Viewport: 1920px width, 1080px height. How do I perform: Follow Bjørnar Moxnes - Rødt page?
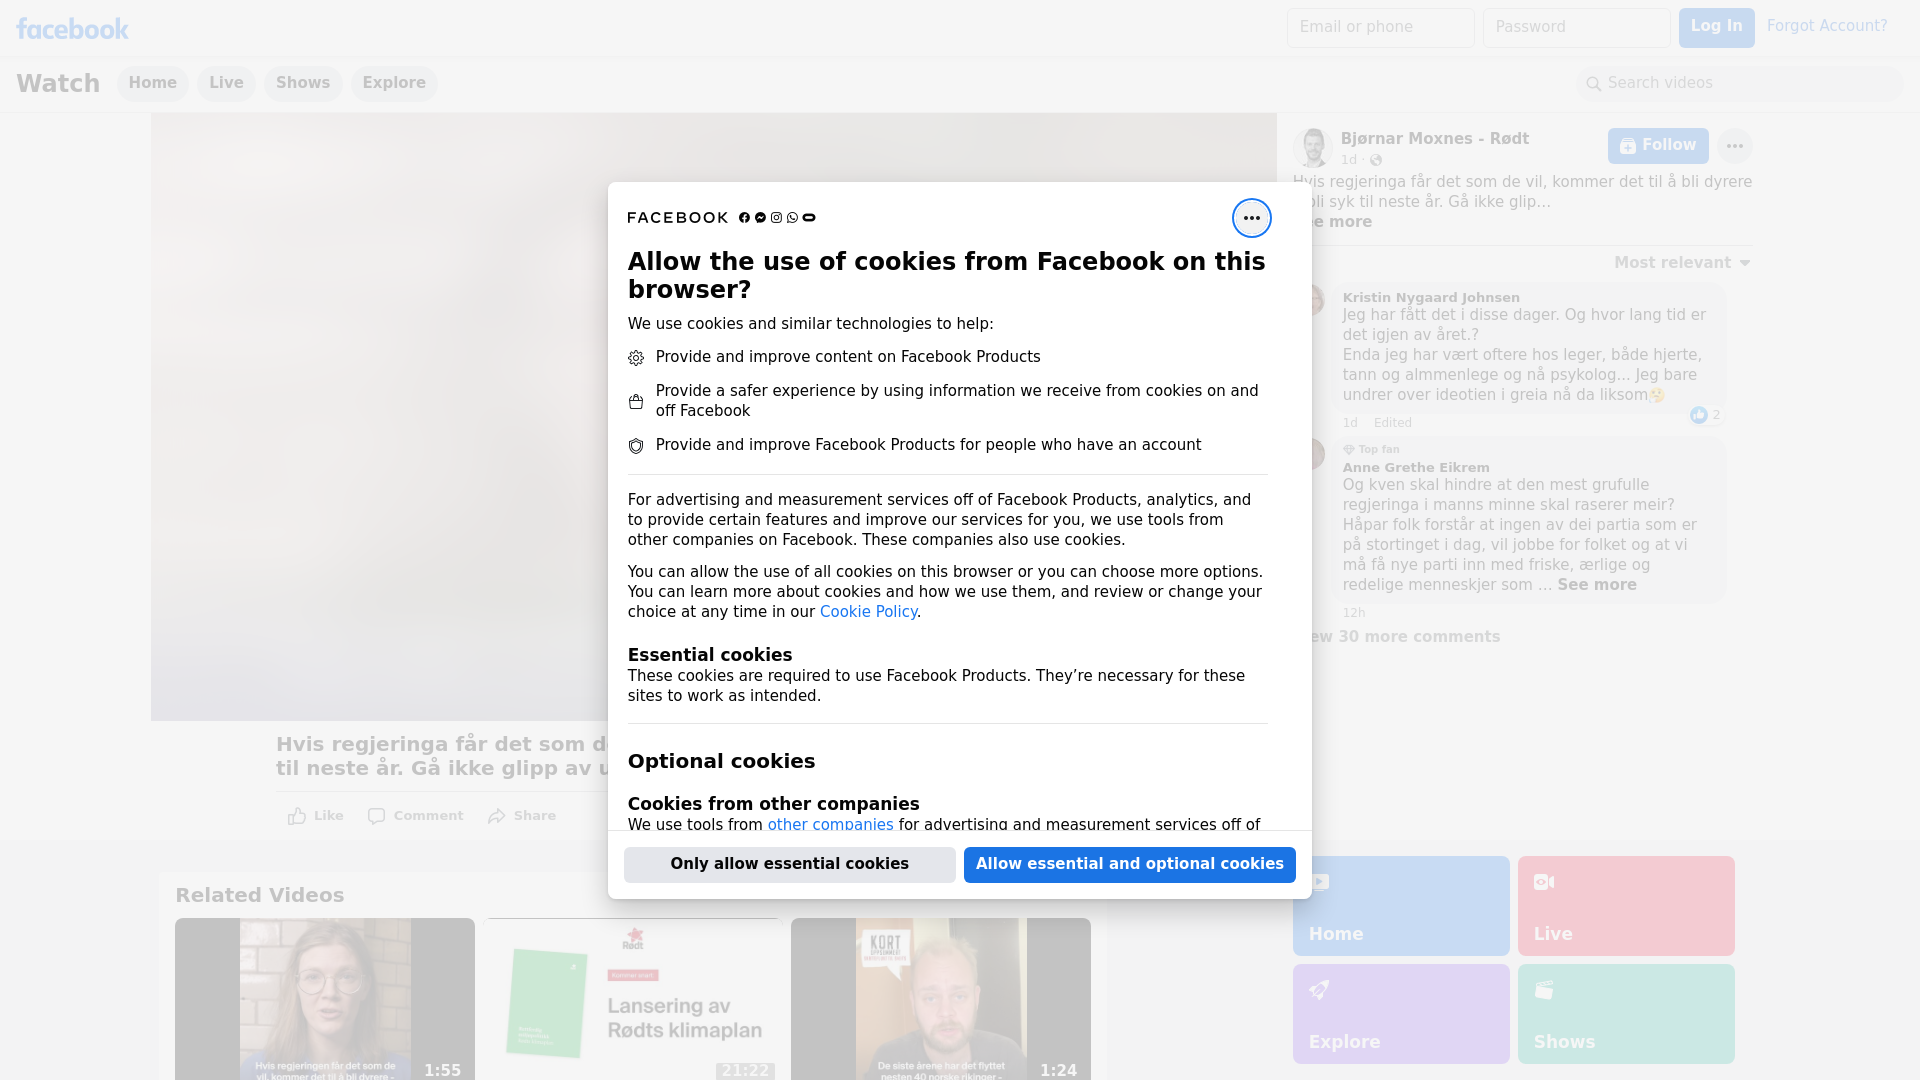point(1657,146)
